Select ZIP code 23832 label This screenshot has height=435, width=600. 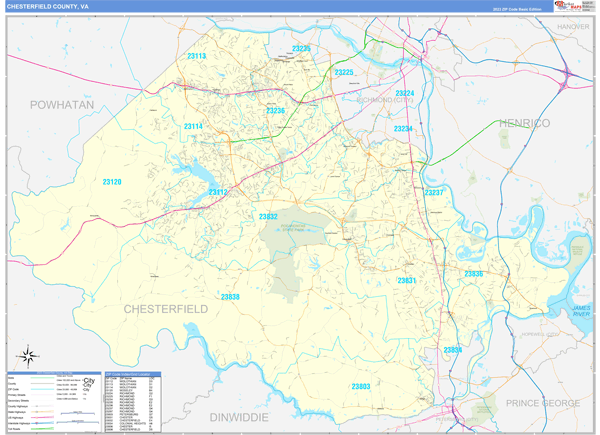pyautogui.click(x=268, y=217)
